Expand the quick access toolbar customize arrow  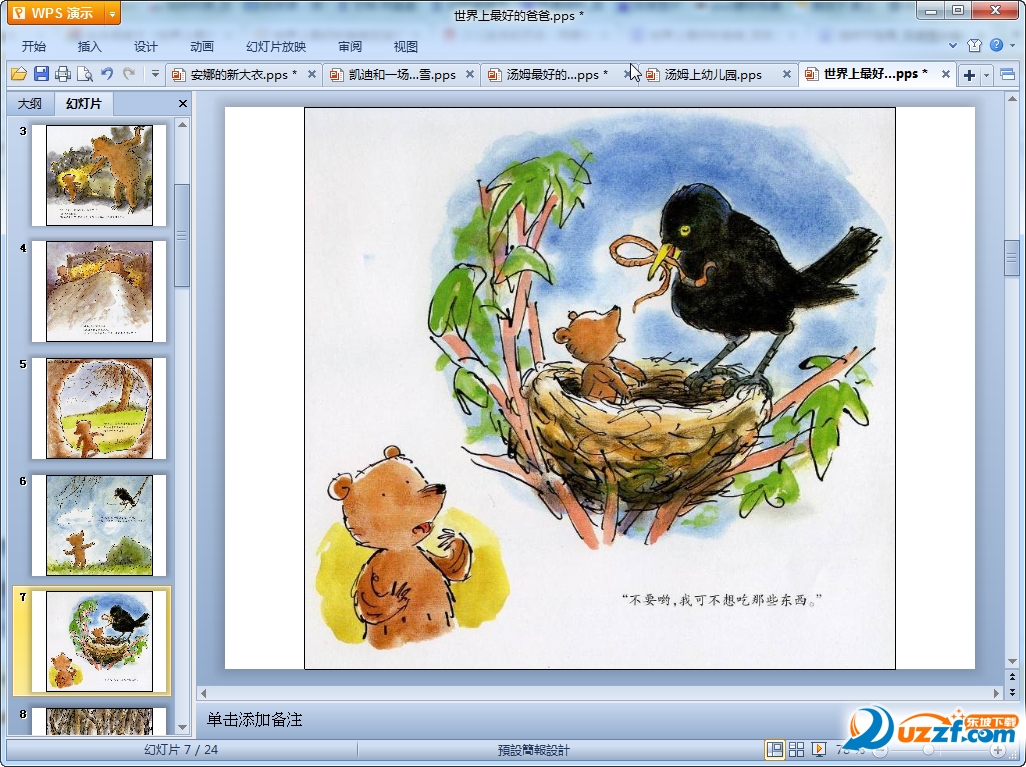pyautogui.click(x=155, y=74)
